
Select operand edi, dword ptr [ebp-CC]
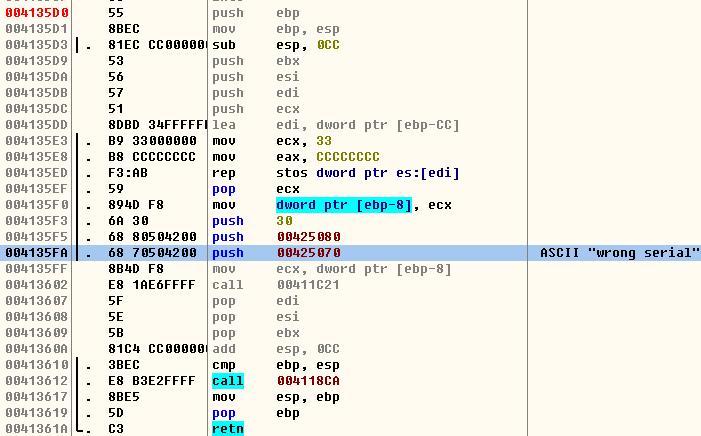click(x=367, y=125)
